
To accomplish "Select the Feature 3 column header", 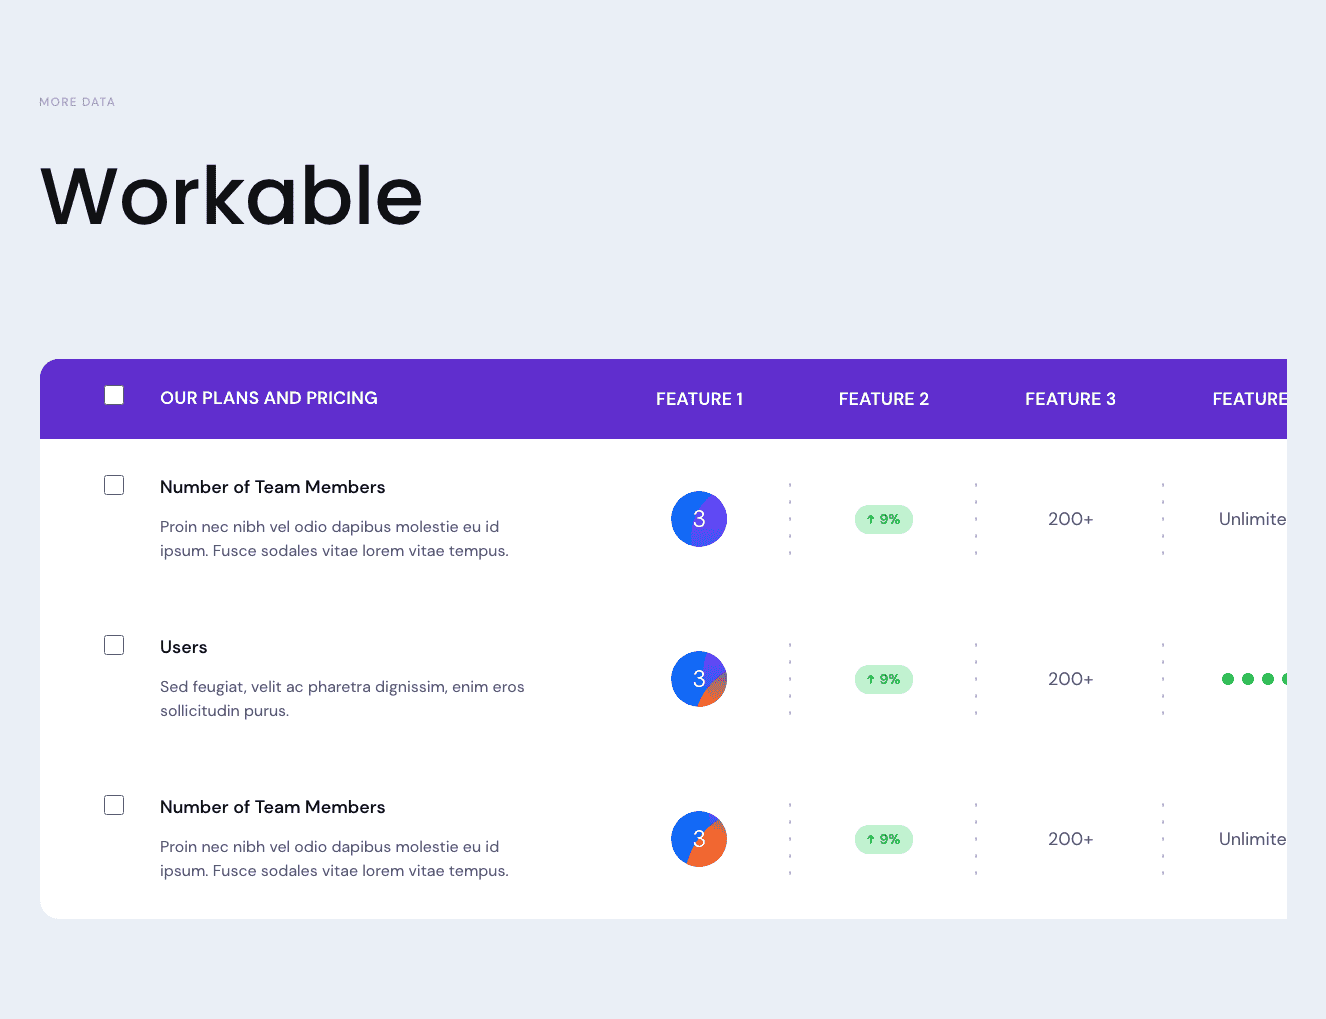I will click(1070, 399).
